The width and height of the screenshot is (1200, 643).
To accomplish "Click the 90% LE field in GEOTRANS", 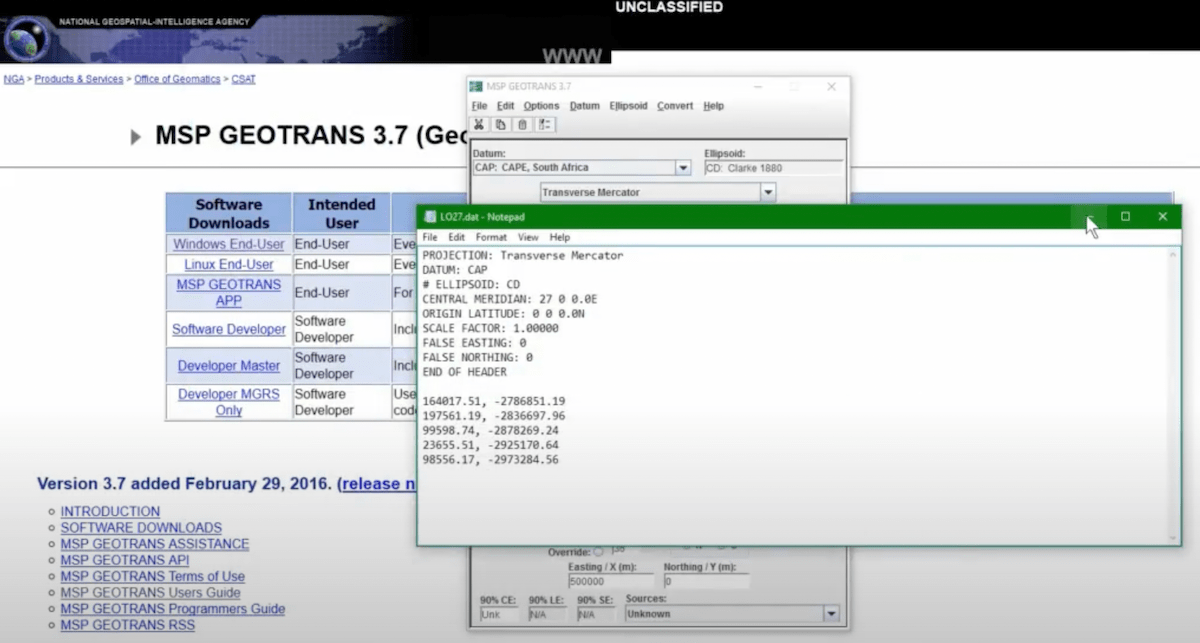I will [x=548, y=614].
